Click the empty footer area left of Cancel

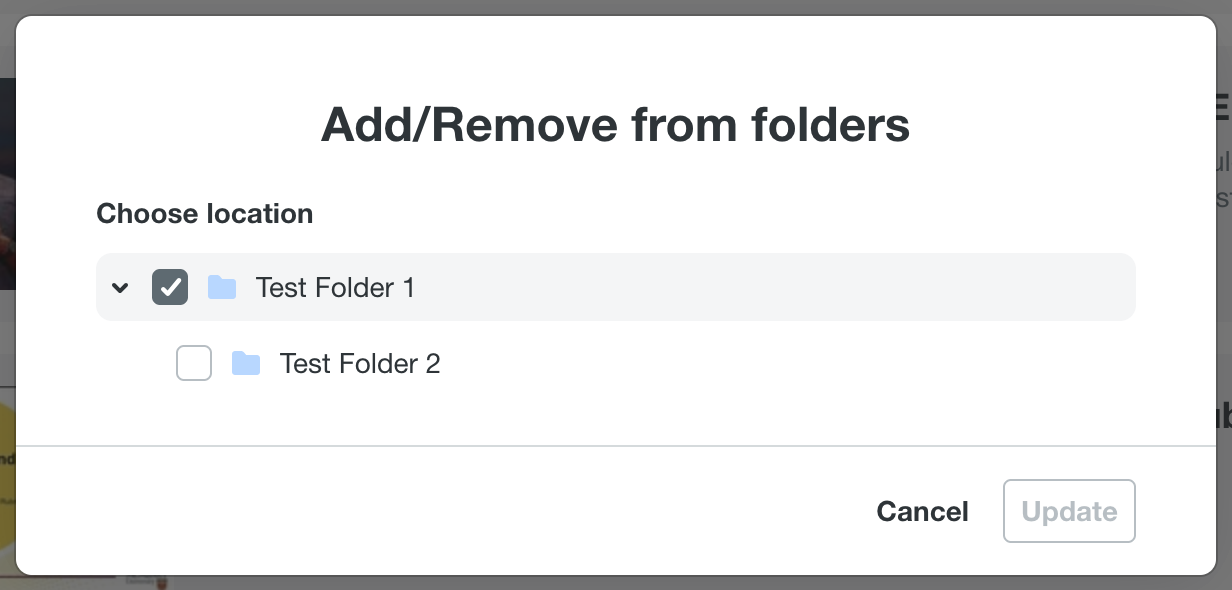click(x=450, y=511)
